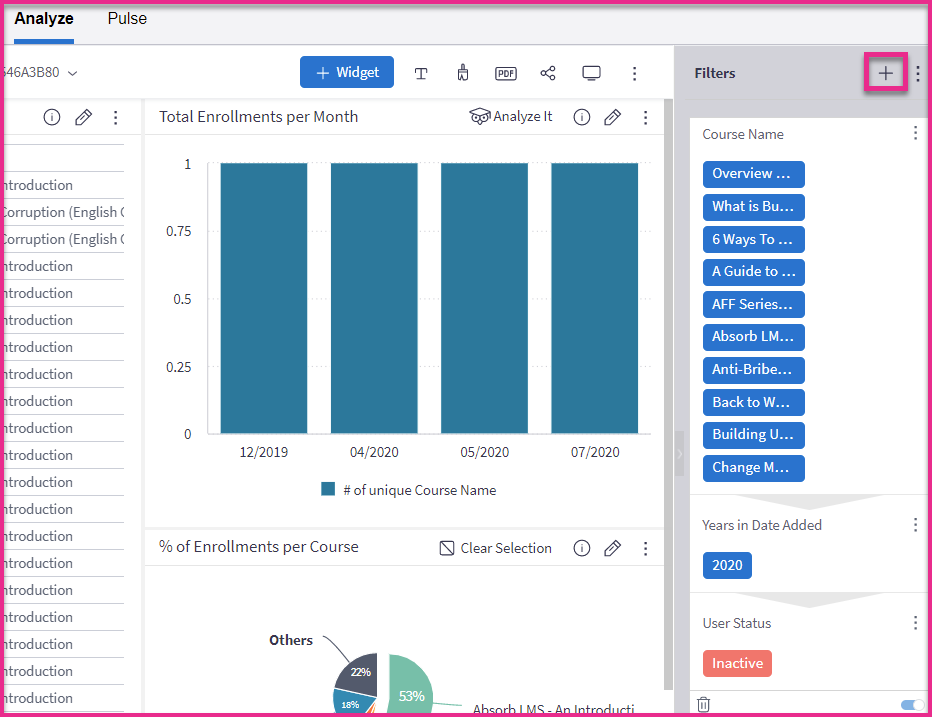This screenshot has height=717, width=932.
Task: Export dashboard using the PDF icon
Action: click(x=506, y=73)
